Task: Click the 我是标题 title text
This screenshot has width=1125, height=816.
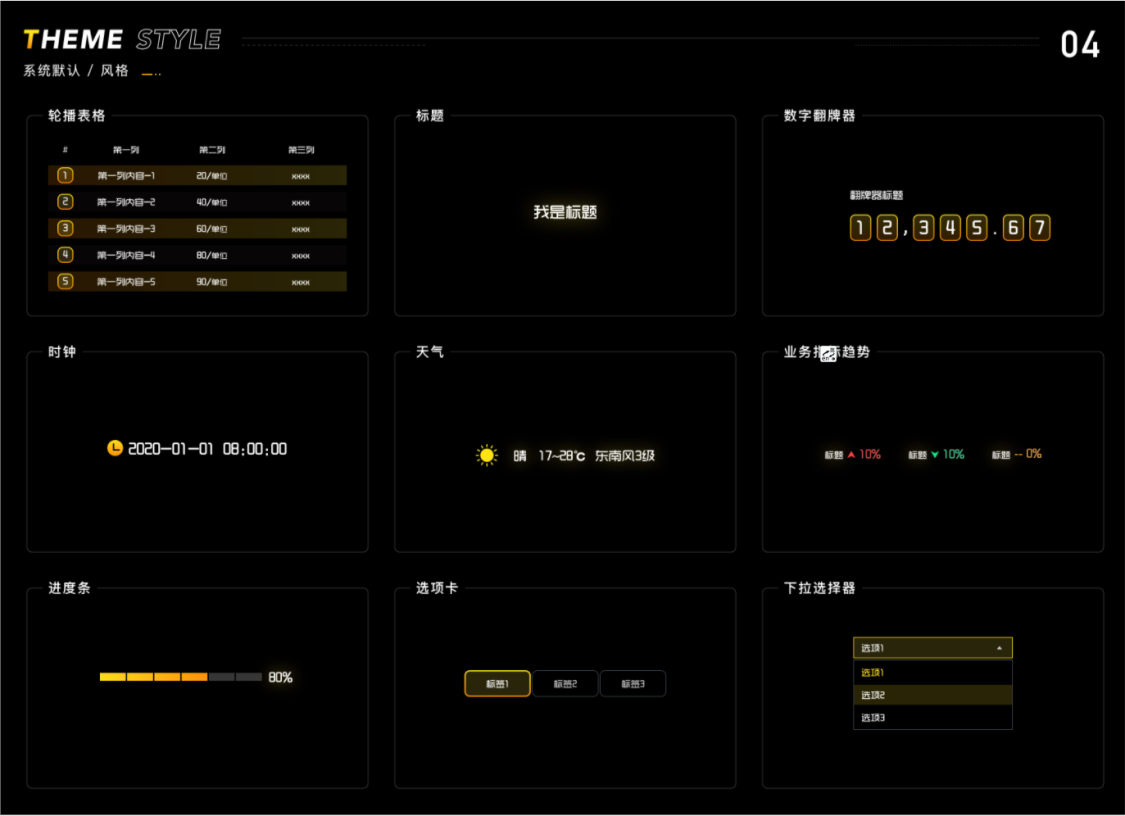Action: pos(565,212)
